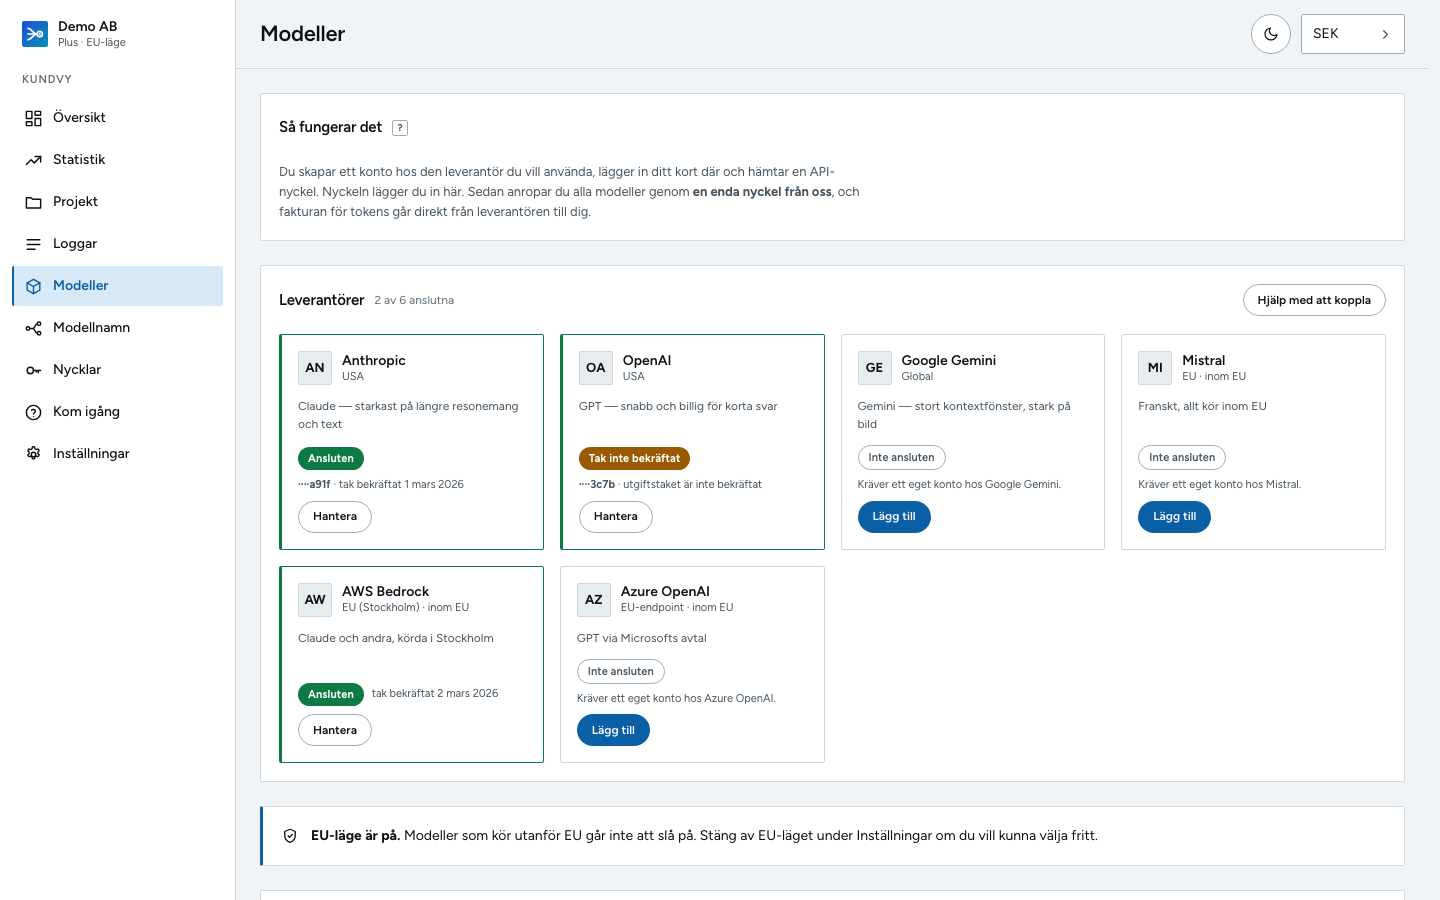Click Inte ansluten badge on Azure OpenAI
This screenshot has height=900, width=1440.
coord(621,672)
